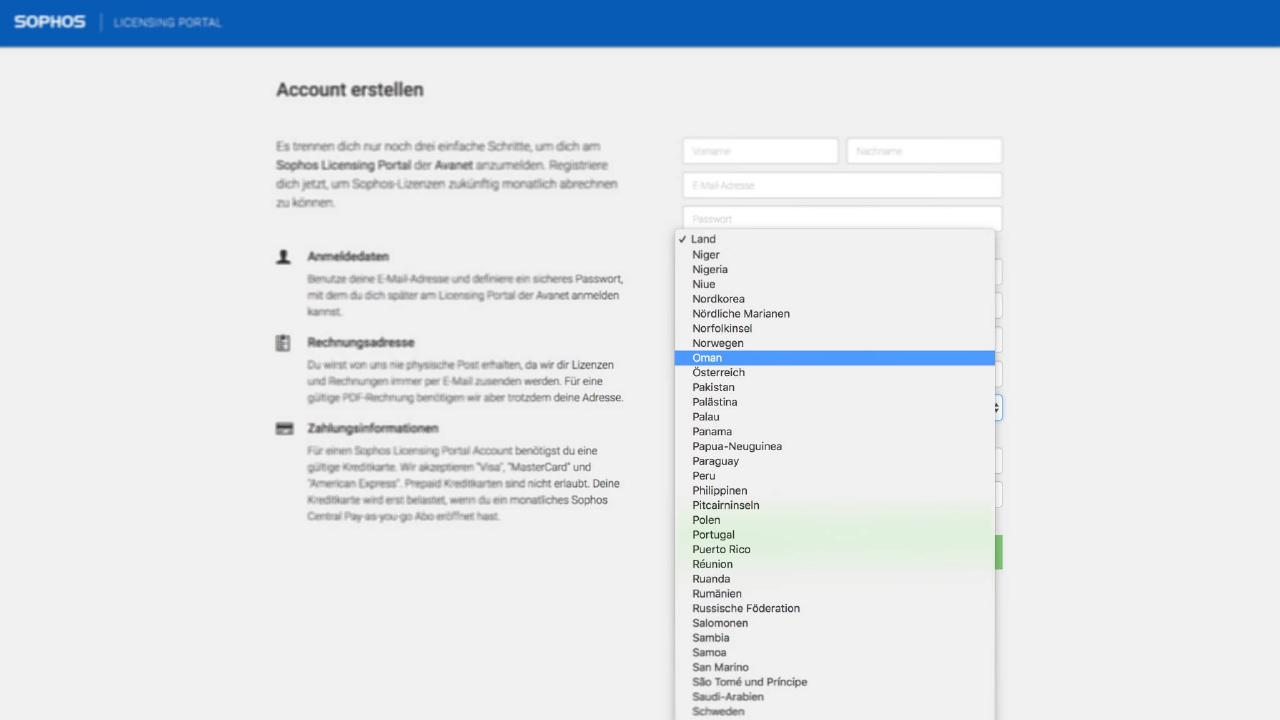This screenshot has width=1280, height=720.
Task: Select the checked Land placeholder option
Action: click(703, 239)
